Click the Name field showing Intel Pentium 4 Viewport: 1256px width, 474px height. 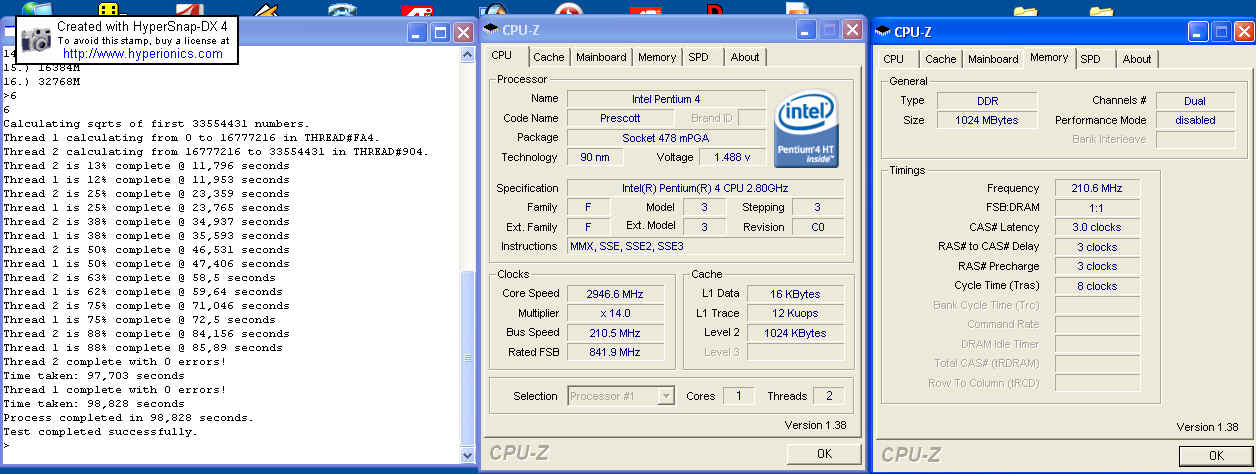click(x=666, y=99)
